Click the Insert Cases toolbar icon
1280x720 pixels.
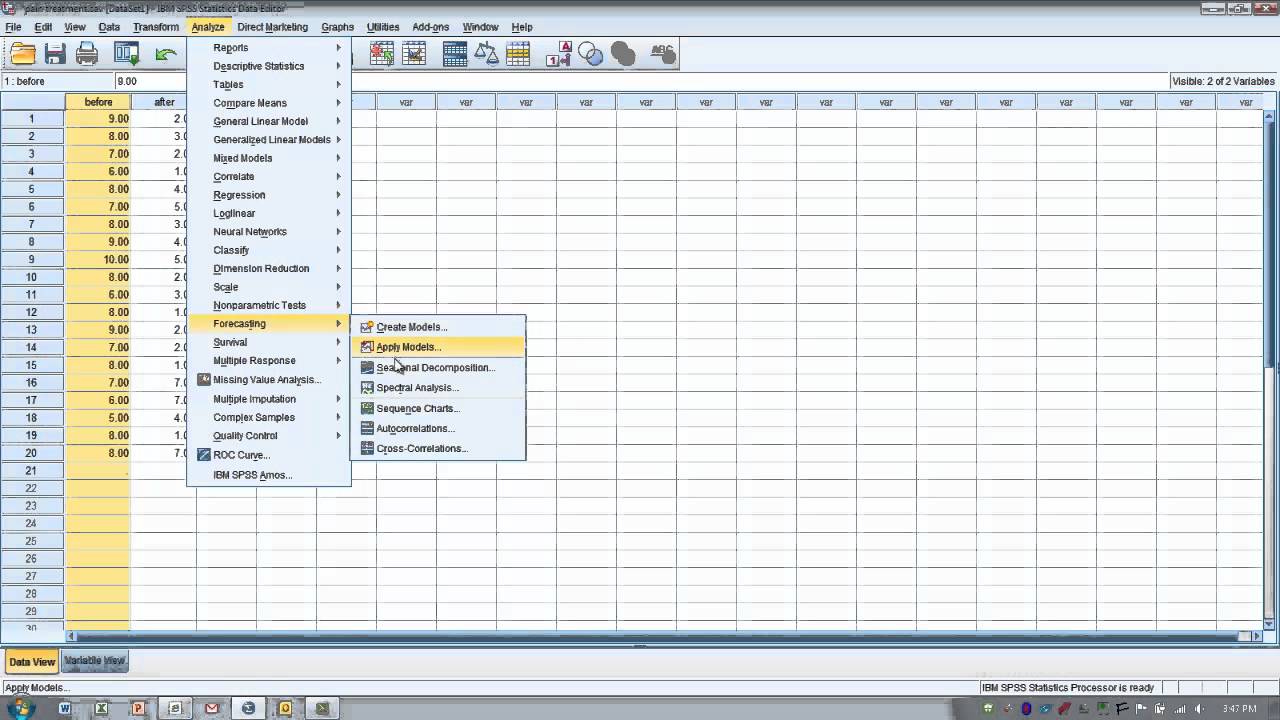coord(383,55)
